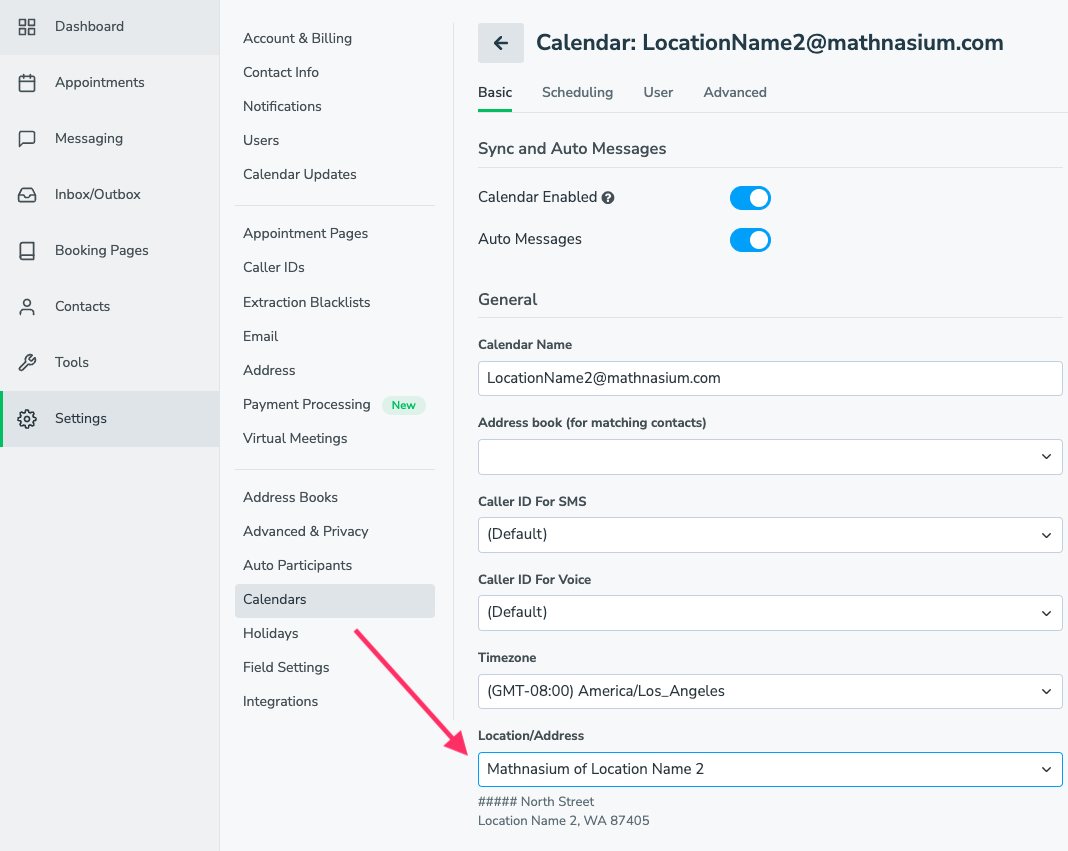
Task: Go to Address Books settings
Action: (x=290, y=497)
